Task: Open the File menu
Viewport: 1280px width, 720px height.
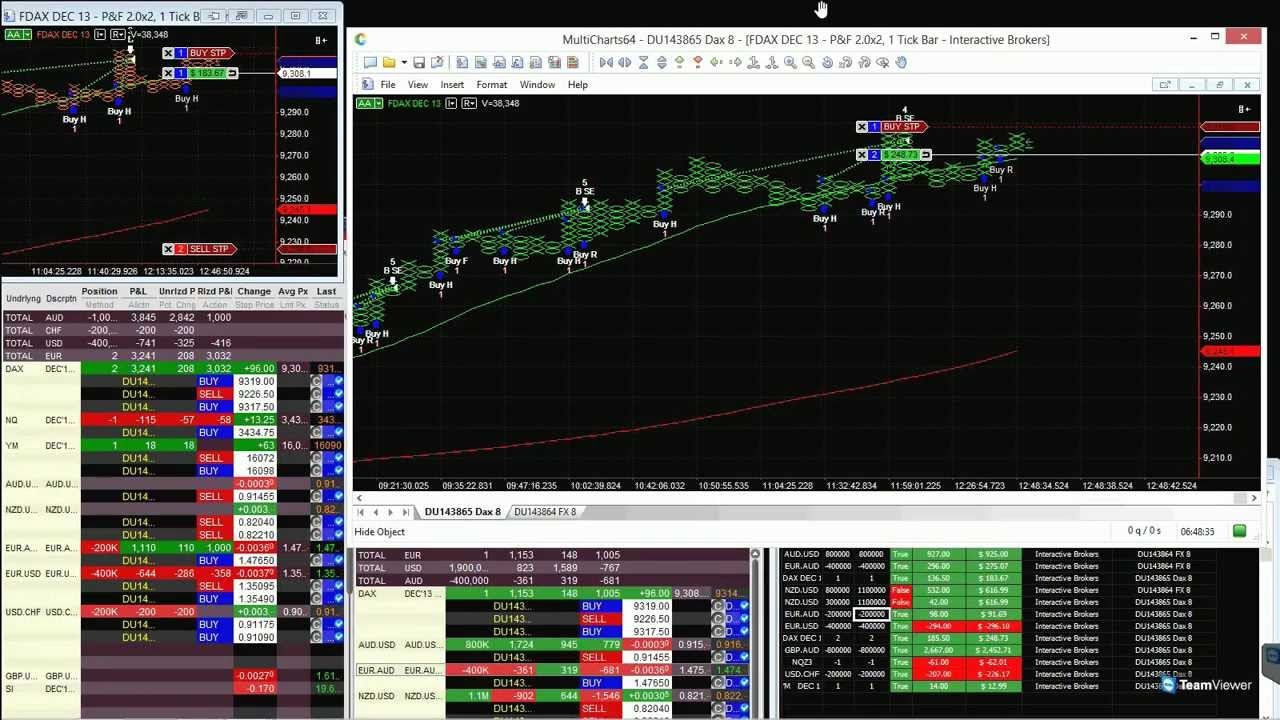Action: point(387,85)
